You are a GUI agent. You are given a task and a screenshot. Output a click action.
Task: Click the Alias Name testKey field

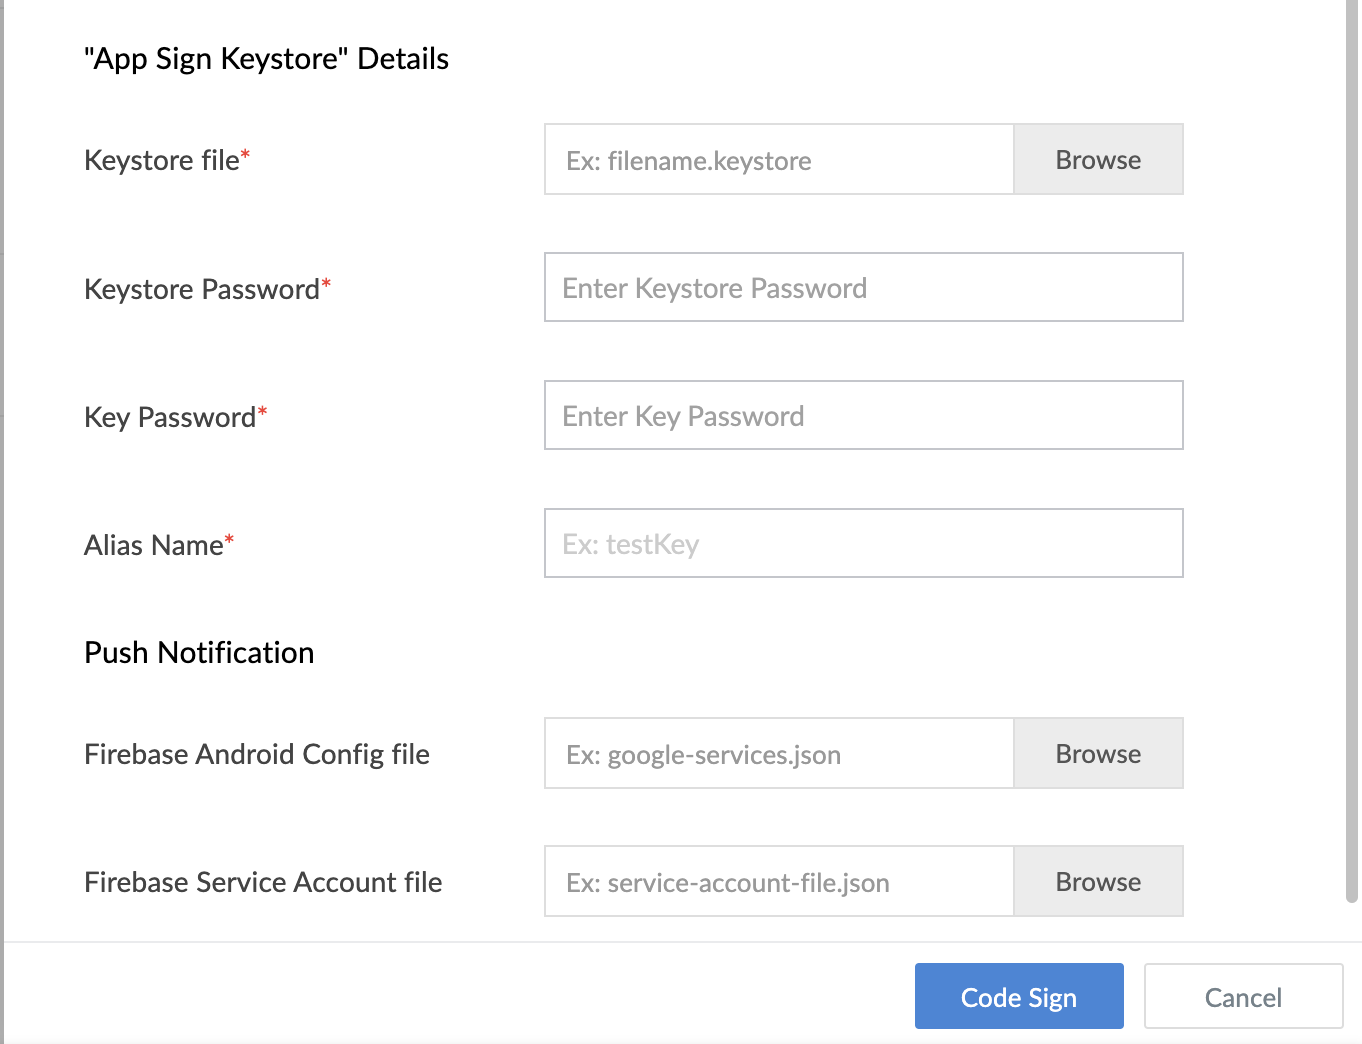click(864, 544)
